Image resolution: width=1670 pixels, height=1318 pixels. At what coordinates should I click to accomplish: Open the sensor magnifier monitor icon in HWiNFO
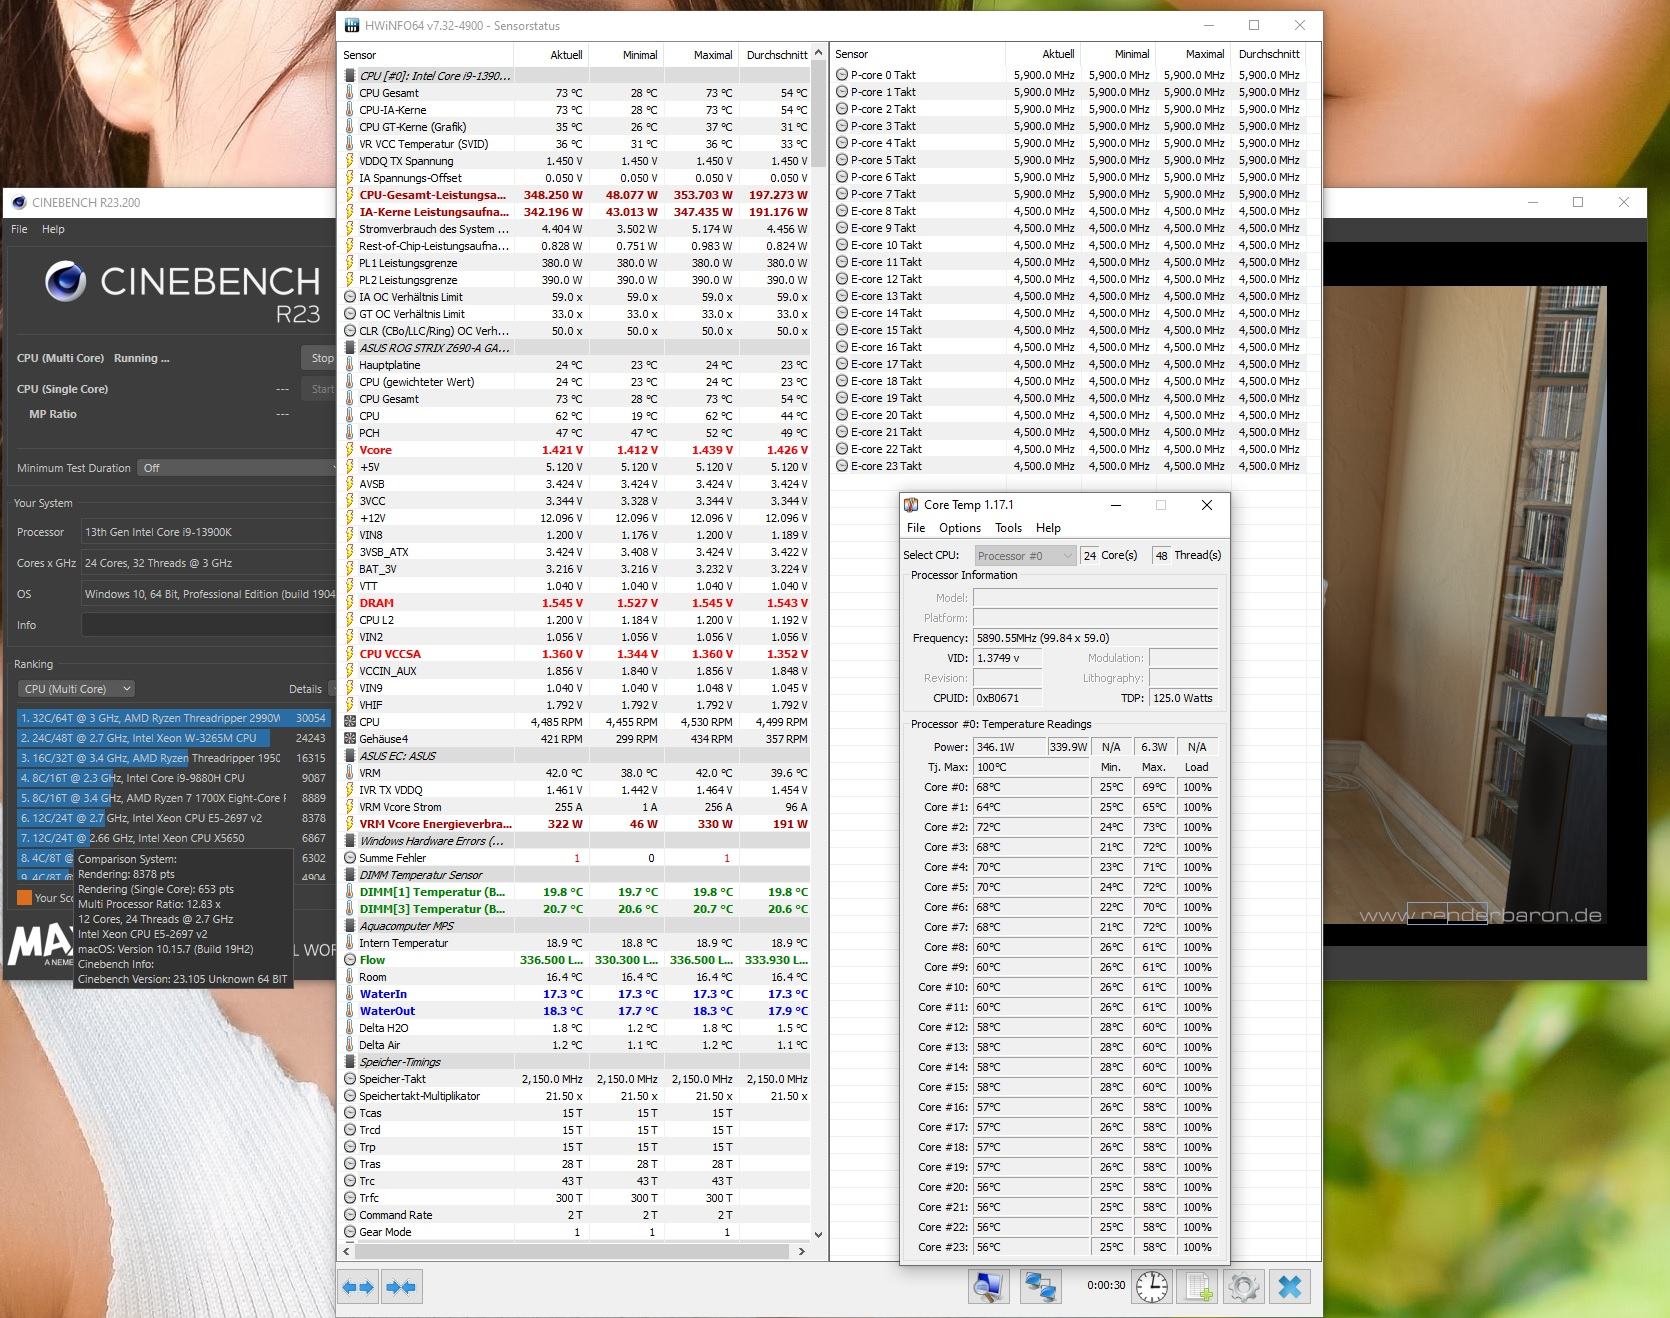click(x=988, y=1287)
